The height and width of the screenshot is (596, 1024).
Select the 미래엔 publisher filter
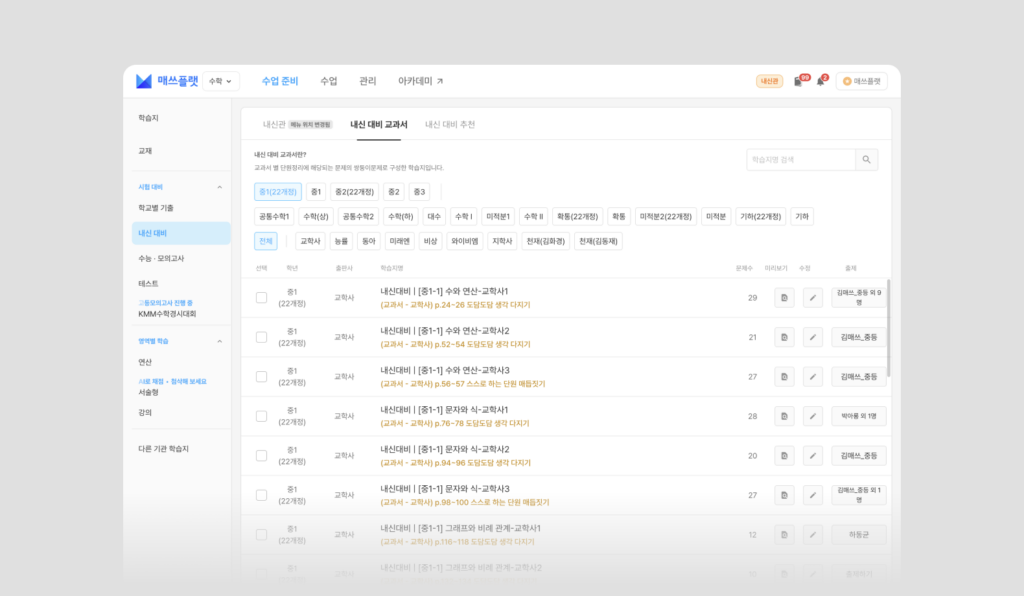[399, 241]
